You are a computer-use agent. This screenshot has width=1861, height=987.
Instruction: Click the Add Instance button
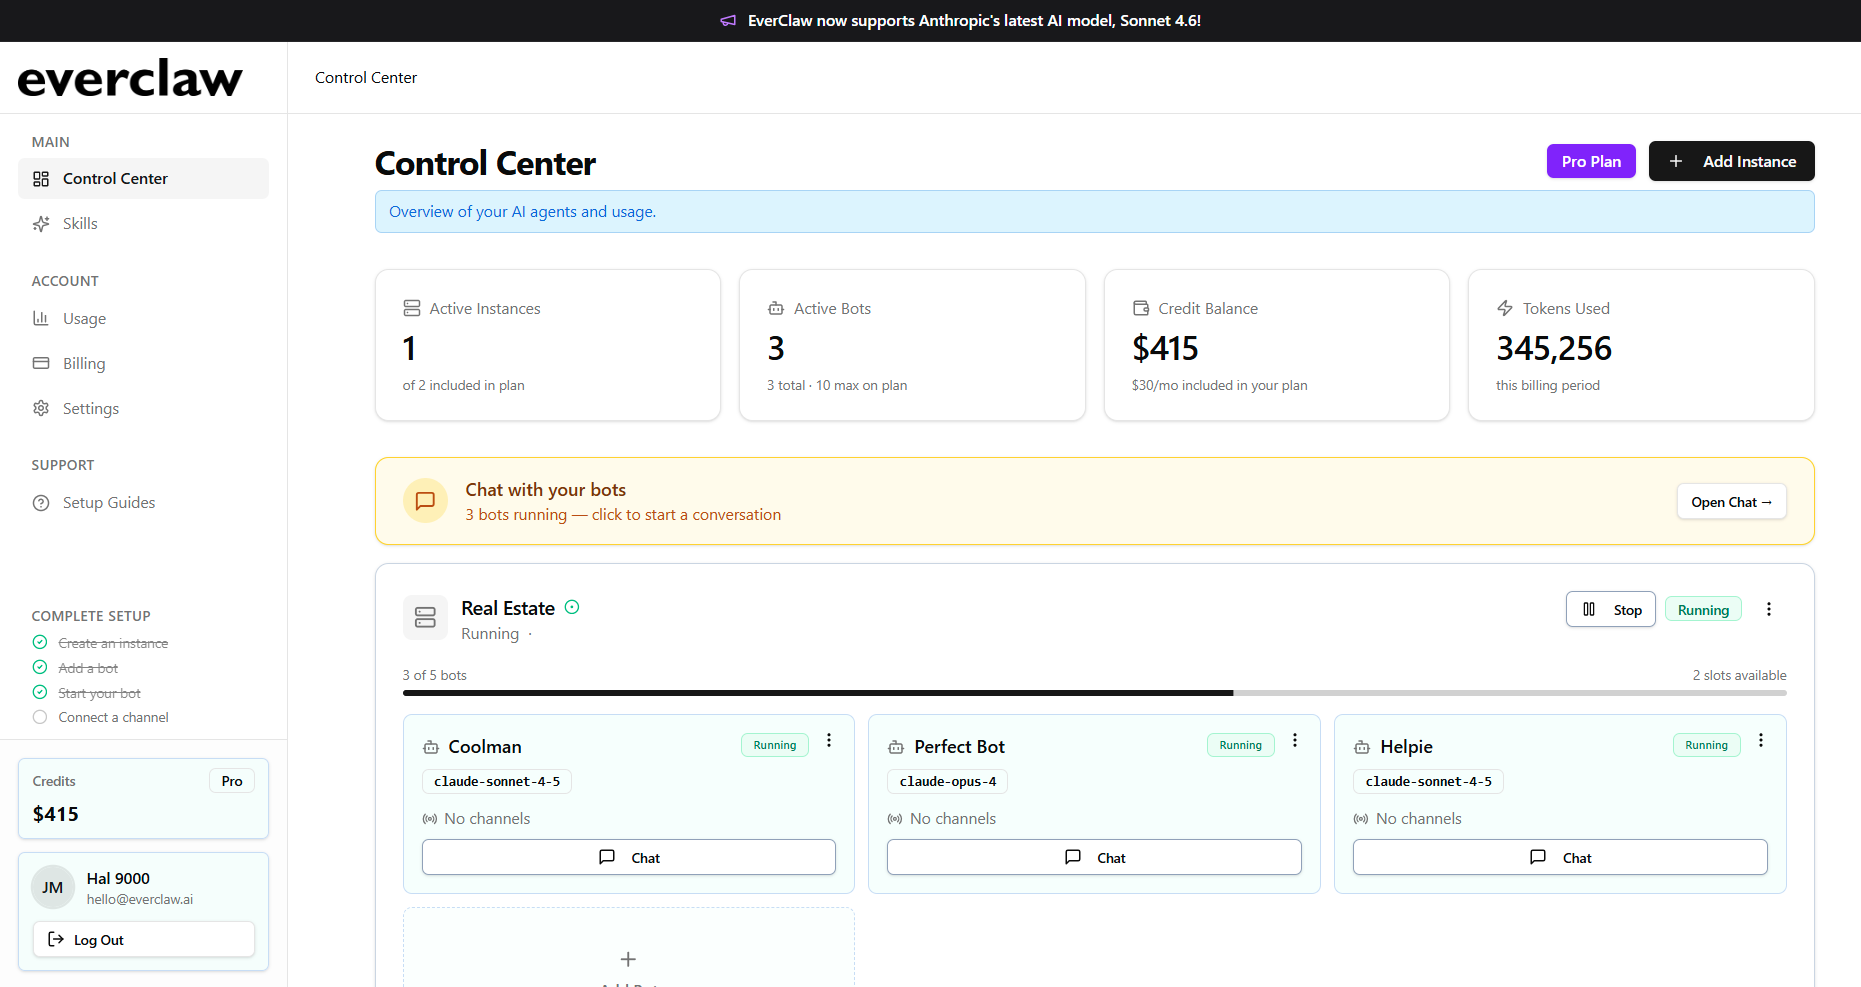coord(1731,161)
